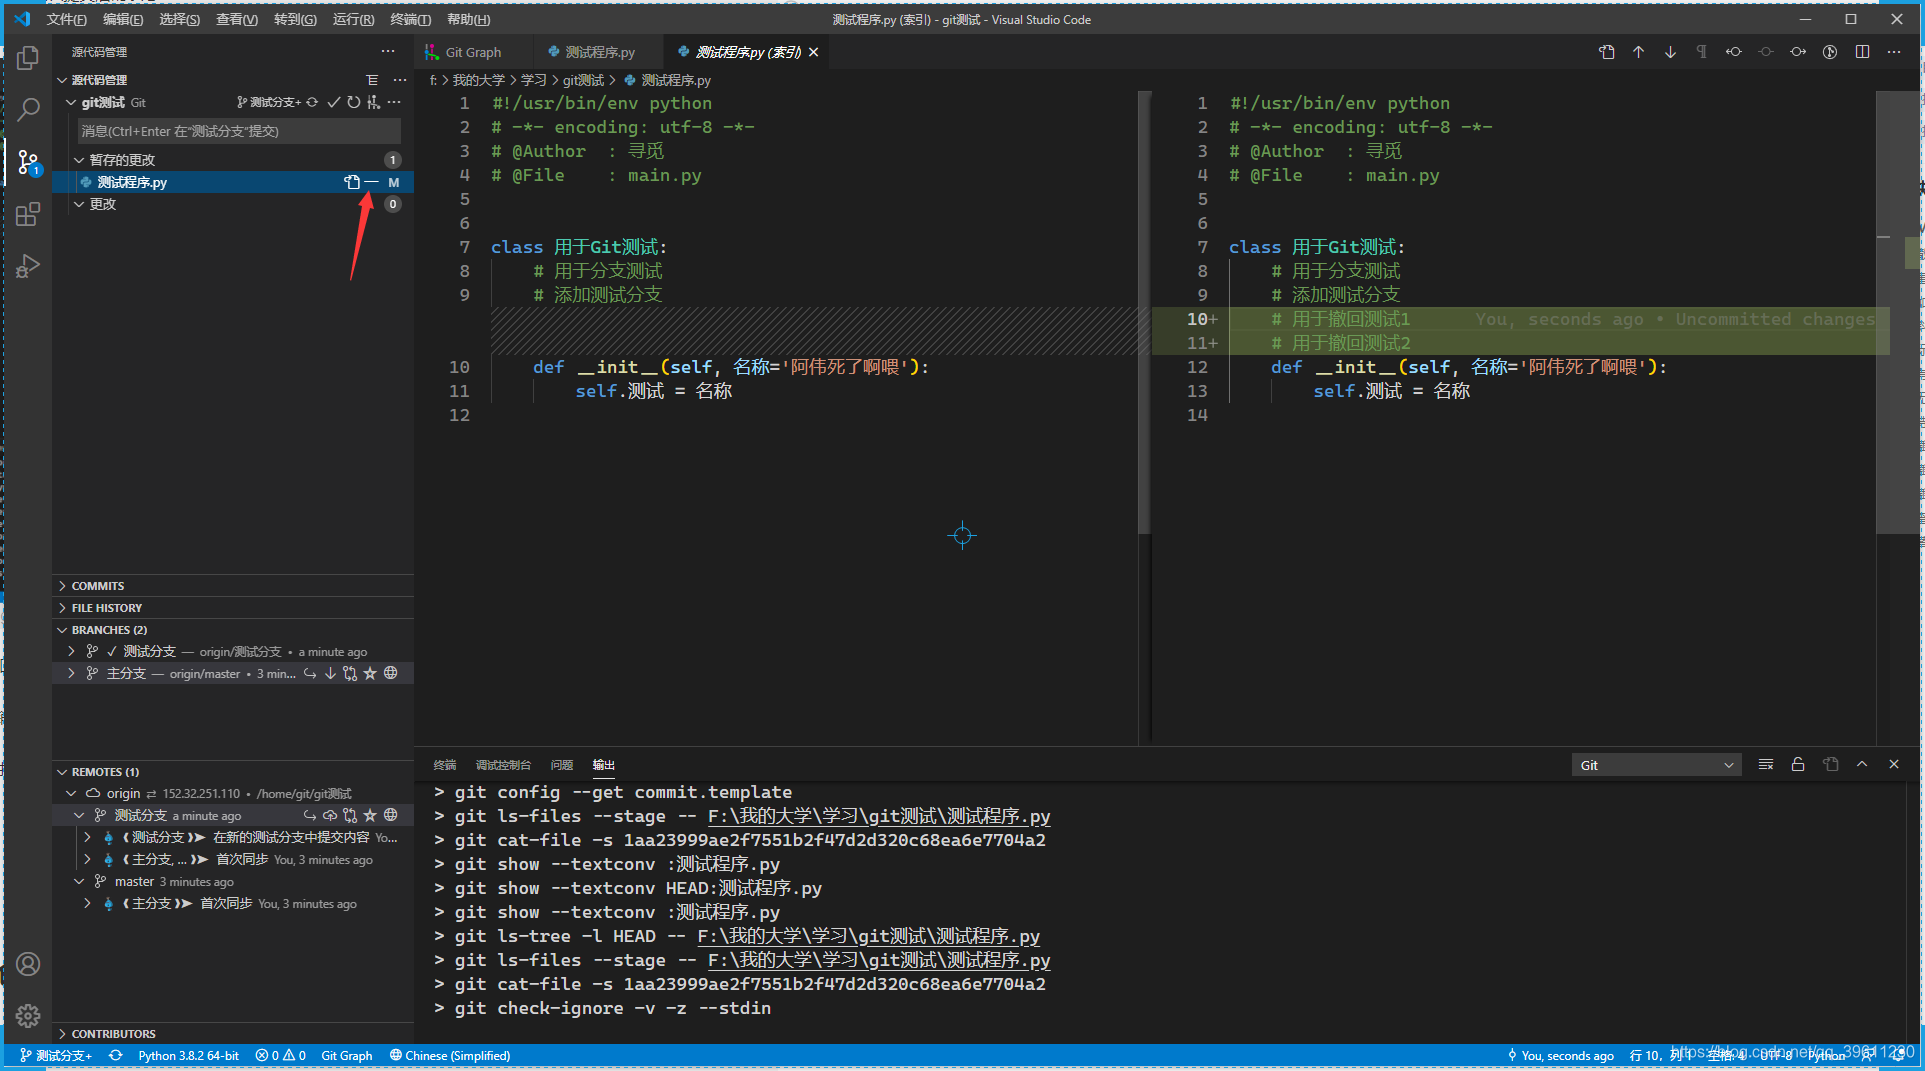Toggle inline view split icon in editor toolbar
This screenshot has height=1071, width=1925.
(1862, 52)
